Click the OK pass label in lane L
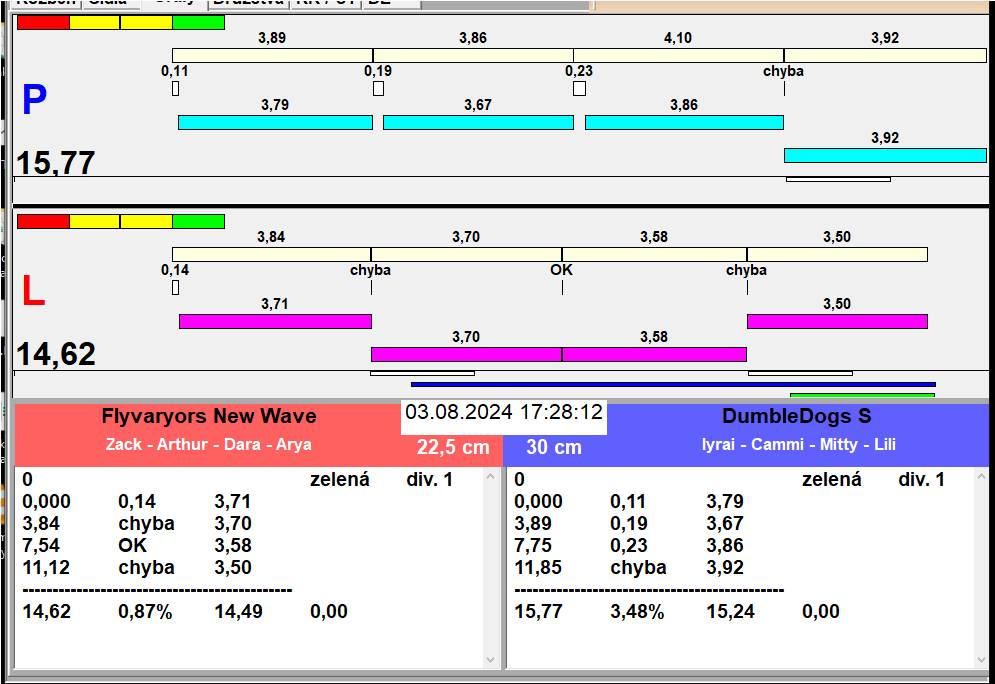The image size is (995, 684). 562,270
